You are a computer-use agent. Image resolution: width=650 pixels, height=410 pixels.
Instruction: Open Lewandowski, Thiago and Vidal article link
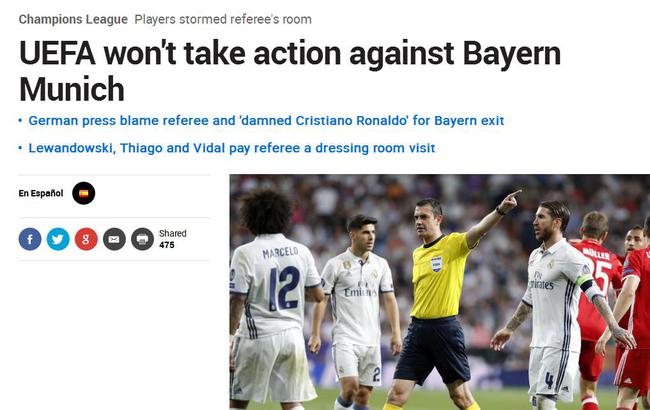232,148
